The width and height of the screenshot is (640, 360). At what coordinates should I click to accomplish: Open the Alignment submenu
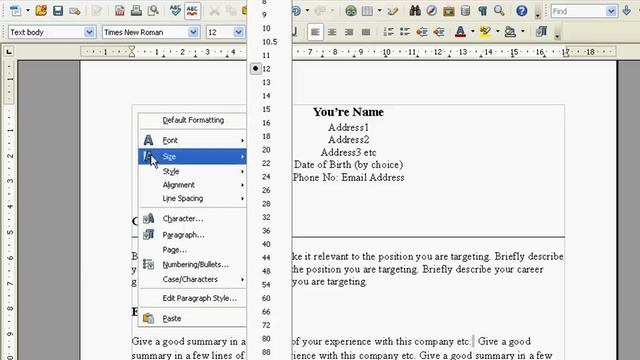pyautogui.click(x=193, y=185)
